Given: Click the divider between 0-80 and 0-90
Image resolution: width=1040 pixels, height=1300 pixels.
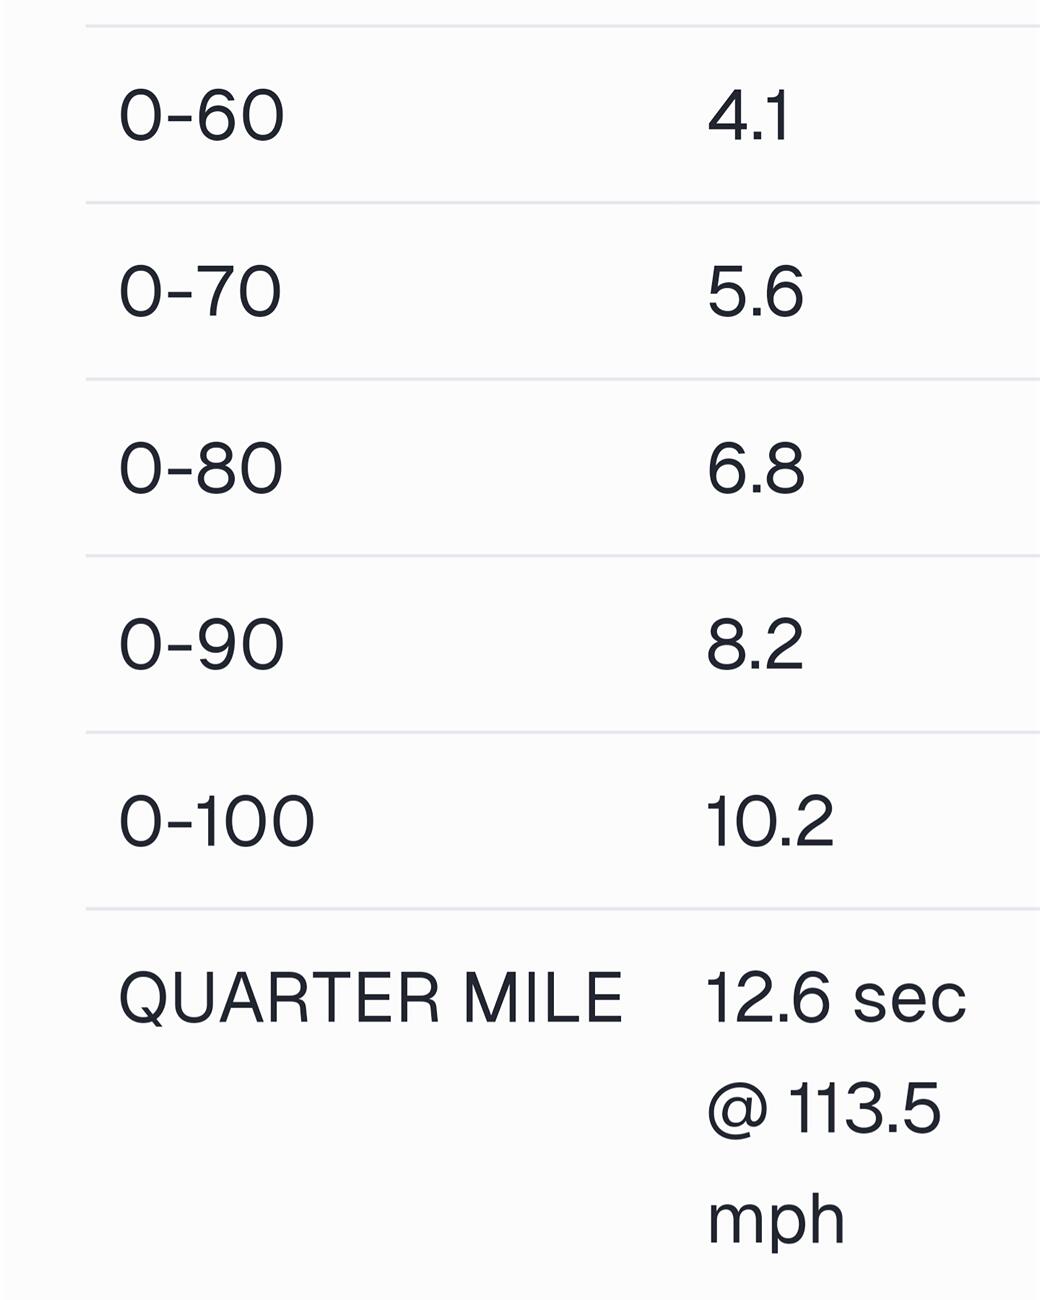Looking at the screenshot, I should pyautogui.click(x=563, y=556).
